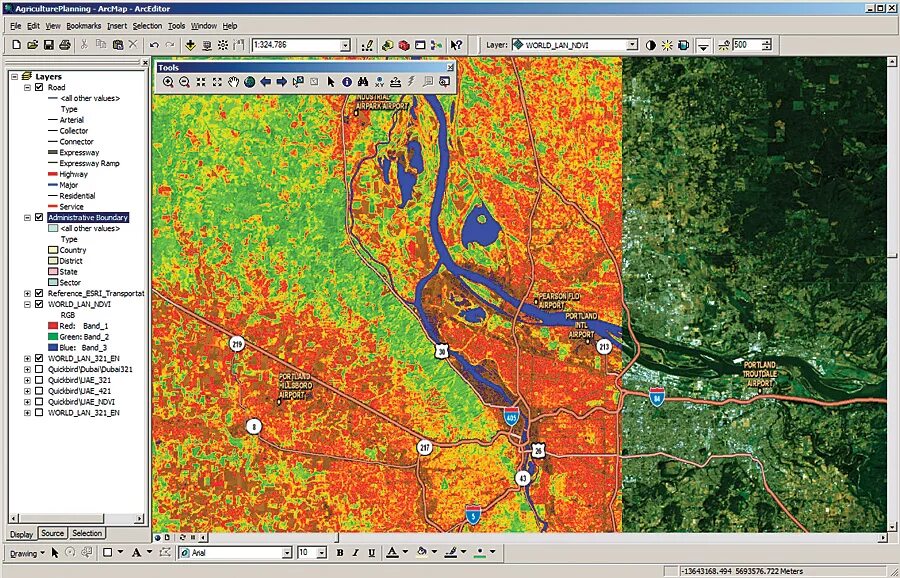
Task: Open the Selection menu
Action: [x=147, y=26]
